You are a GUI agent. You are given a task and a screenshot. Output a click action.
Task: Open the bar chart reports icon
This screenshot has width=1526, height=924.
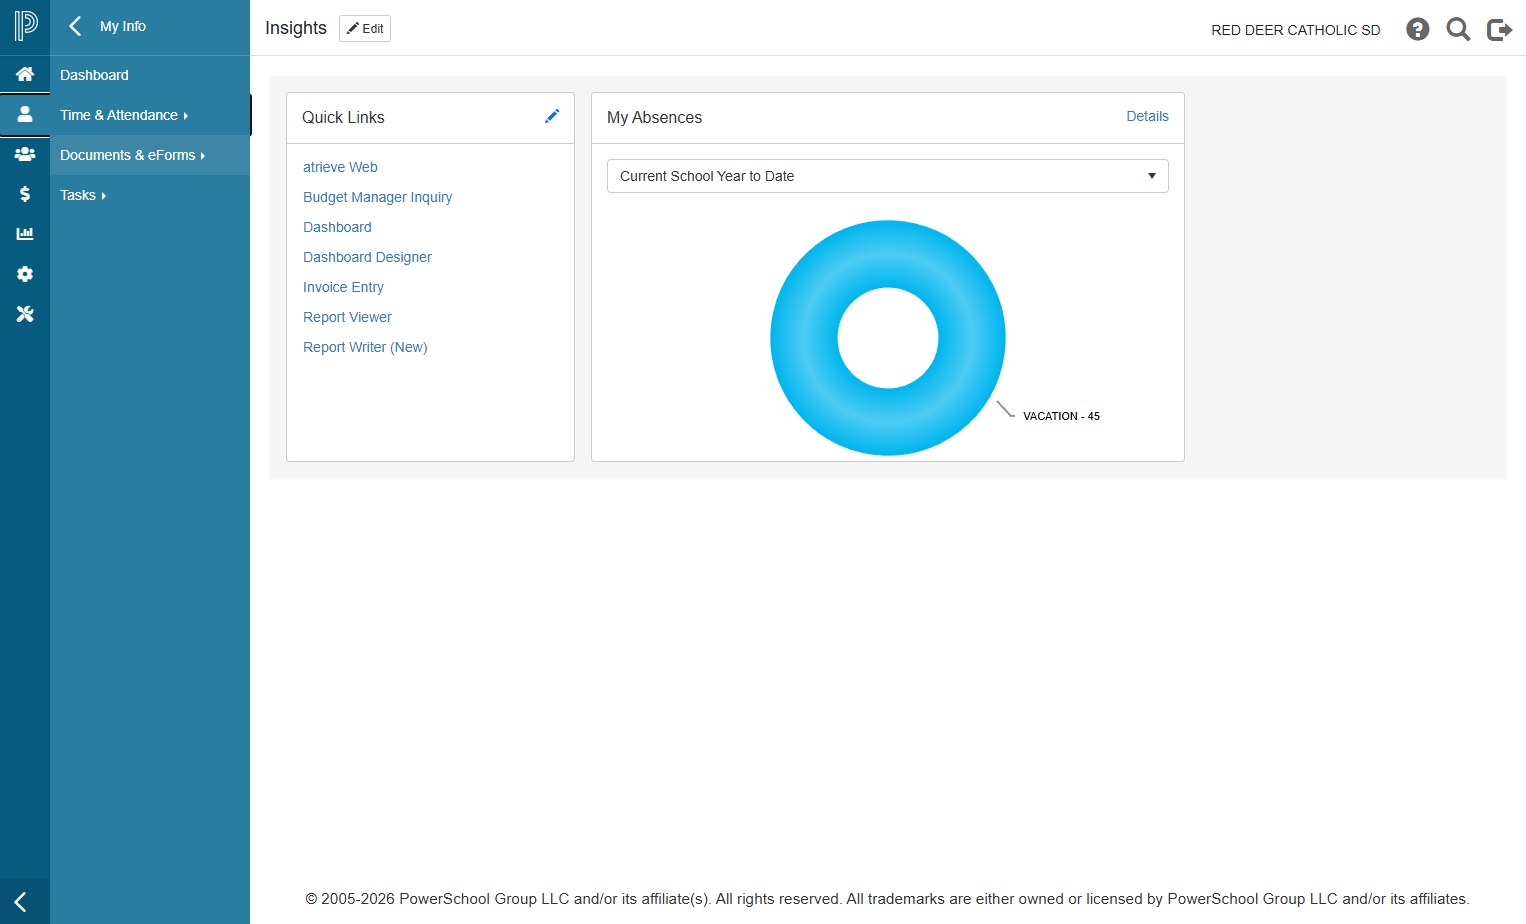[x=25, y=234]
